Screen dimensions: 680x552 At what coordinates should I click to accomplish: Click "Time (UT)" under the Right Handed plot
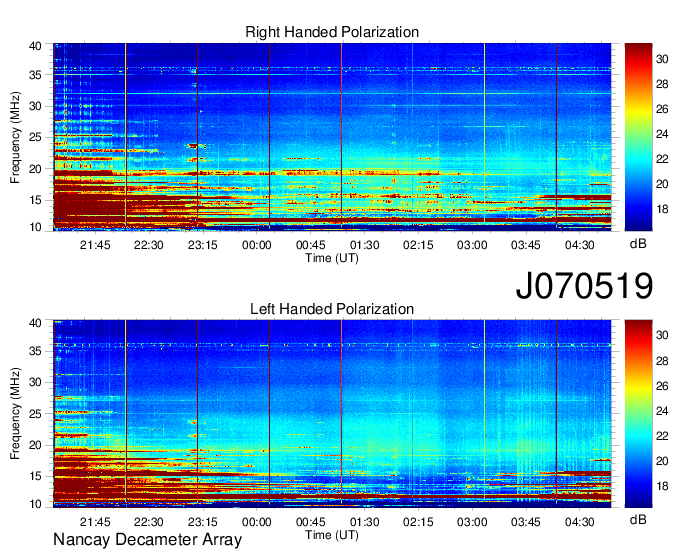tap(332, 258)
